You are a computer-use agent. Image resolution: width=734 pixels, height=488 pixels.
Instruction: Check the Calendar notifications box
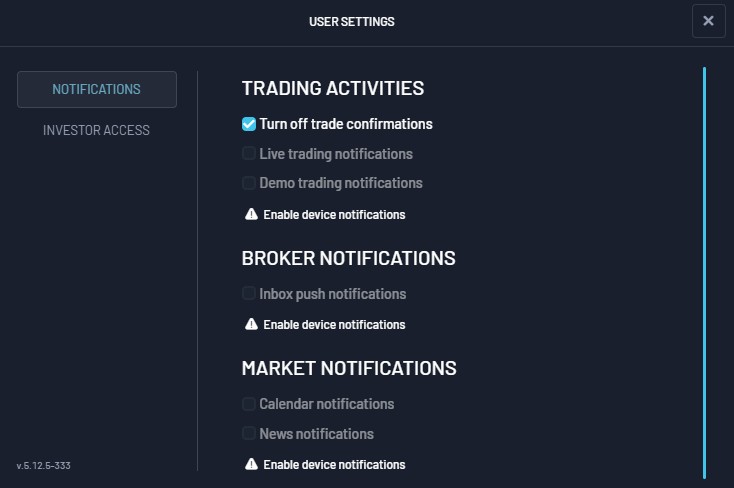(x=249, y=404)
